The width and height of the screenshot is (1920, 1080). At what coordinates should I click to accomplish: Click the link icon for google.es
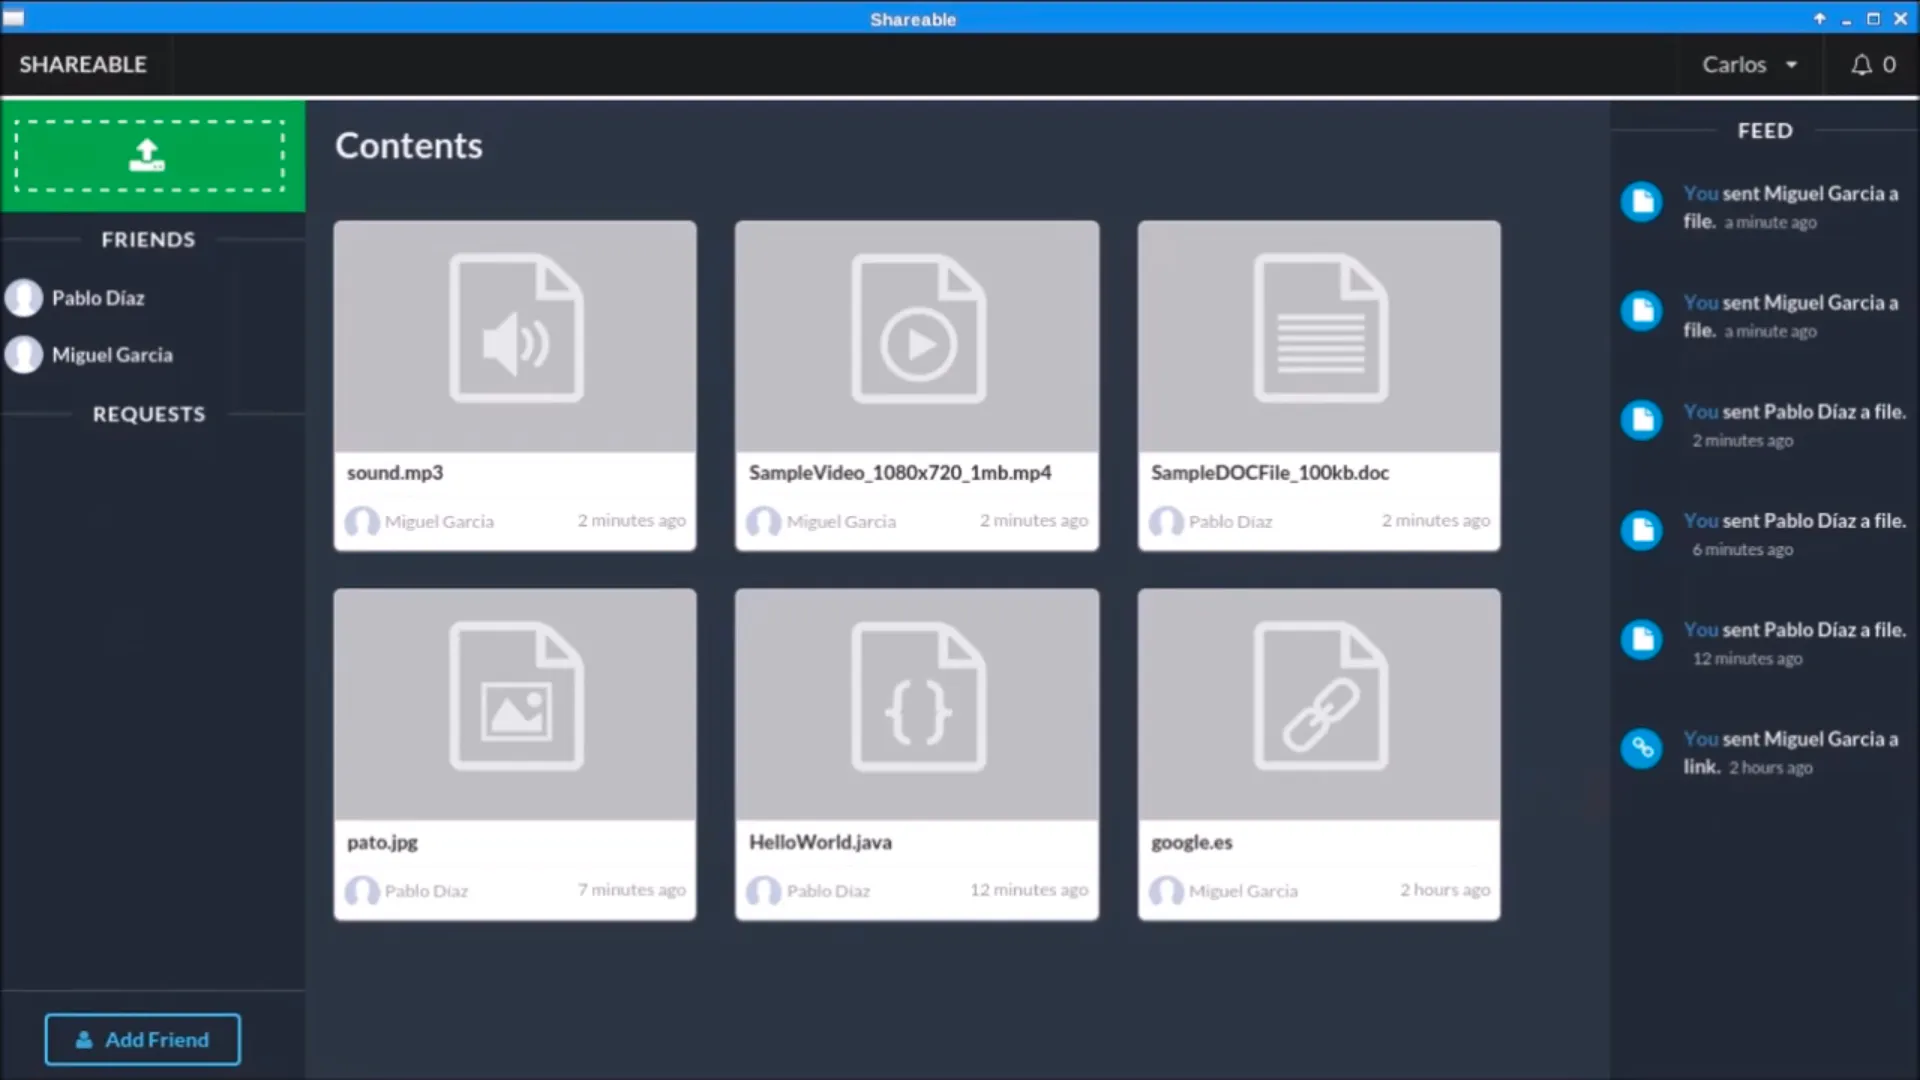pyautogui.click(x=1320, y=696)
